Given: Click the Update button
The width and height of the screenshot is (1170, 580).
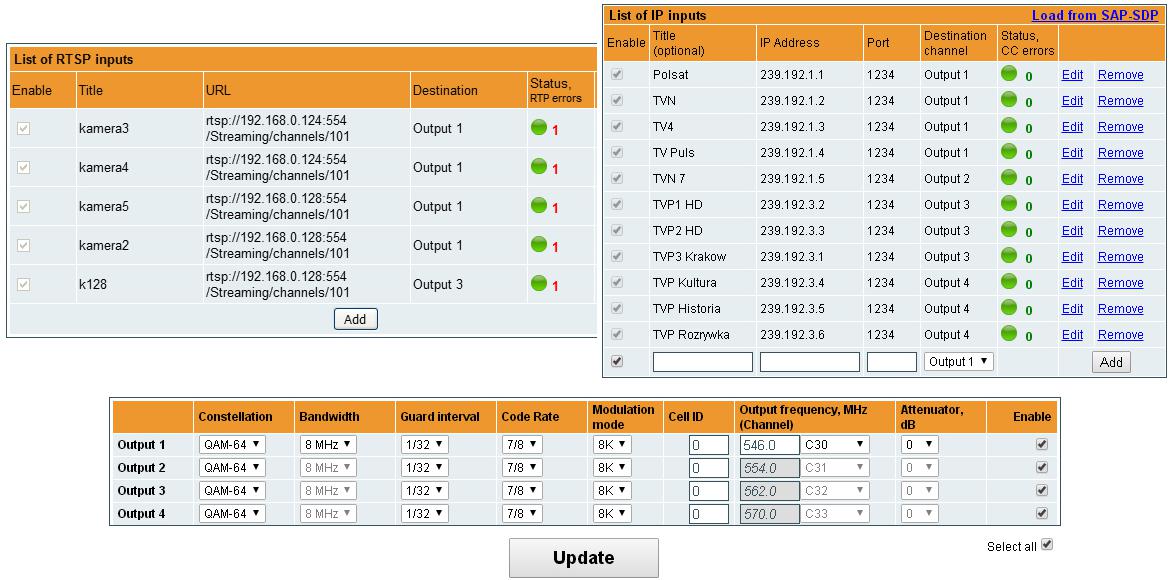Looking at the screenshot, I should [583, 558].
